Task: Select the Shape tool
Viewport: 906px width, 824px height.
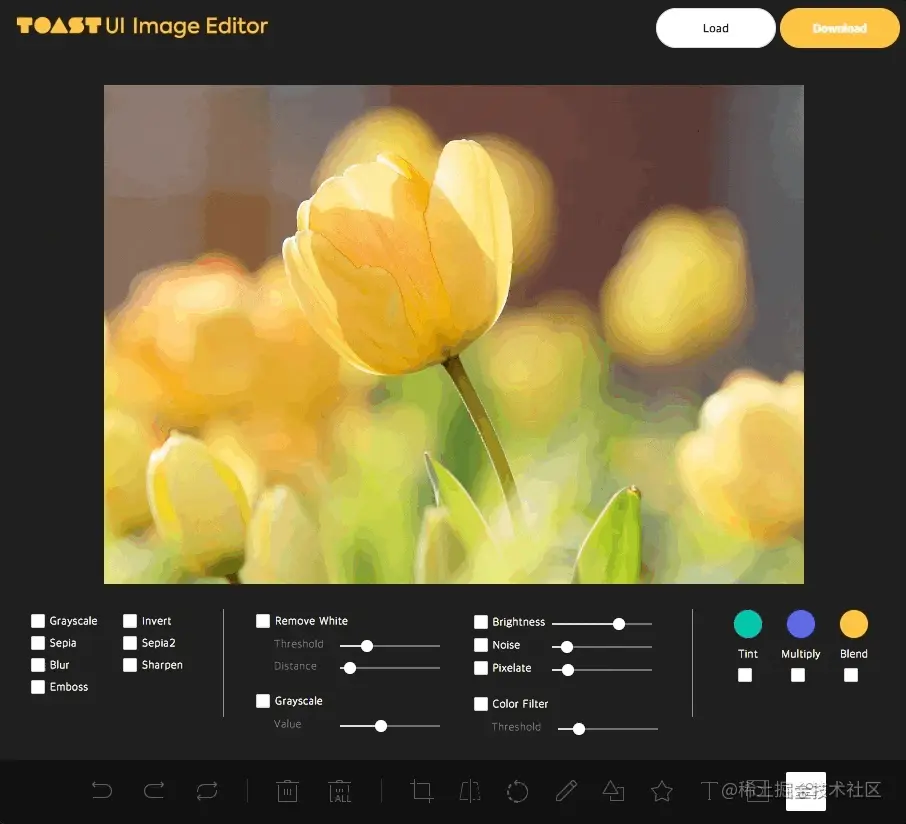Action: pyautogui.click(x=614, y=791)
